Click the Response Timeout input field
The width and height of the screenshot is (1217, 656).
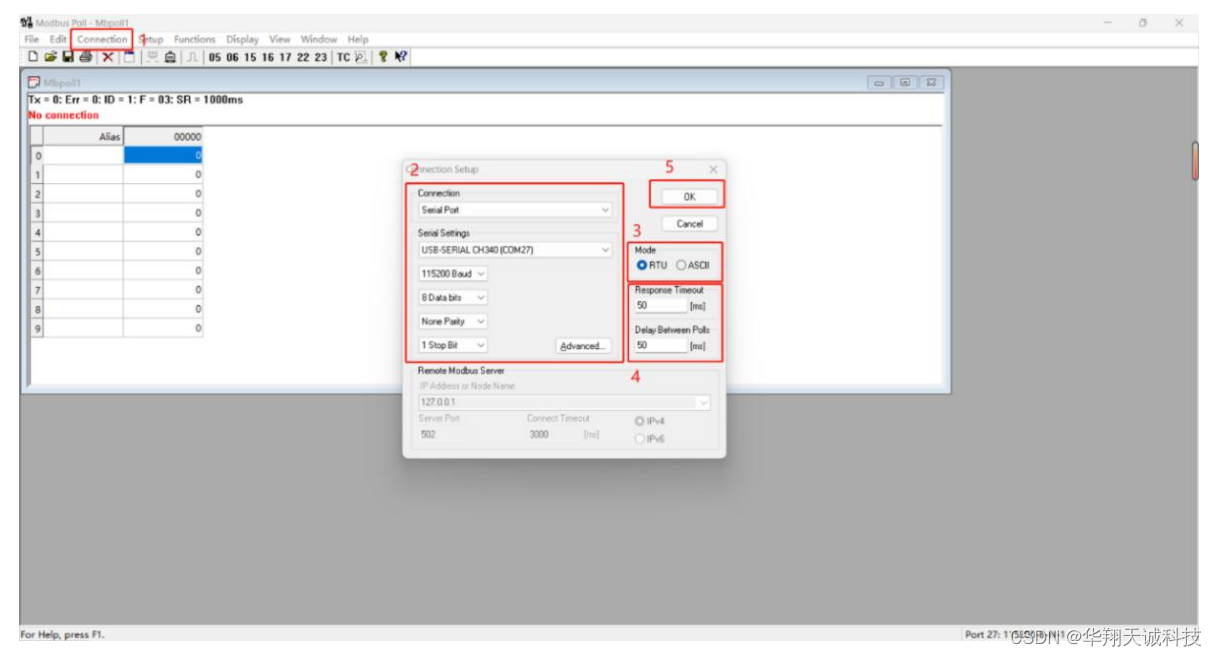[x=660, y=306]
